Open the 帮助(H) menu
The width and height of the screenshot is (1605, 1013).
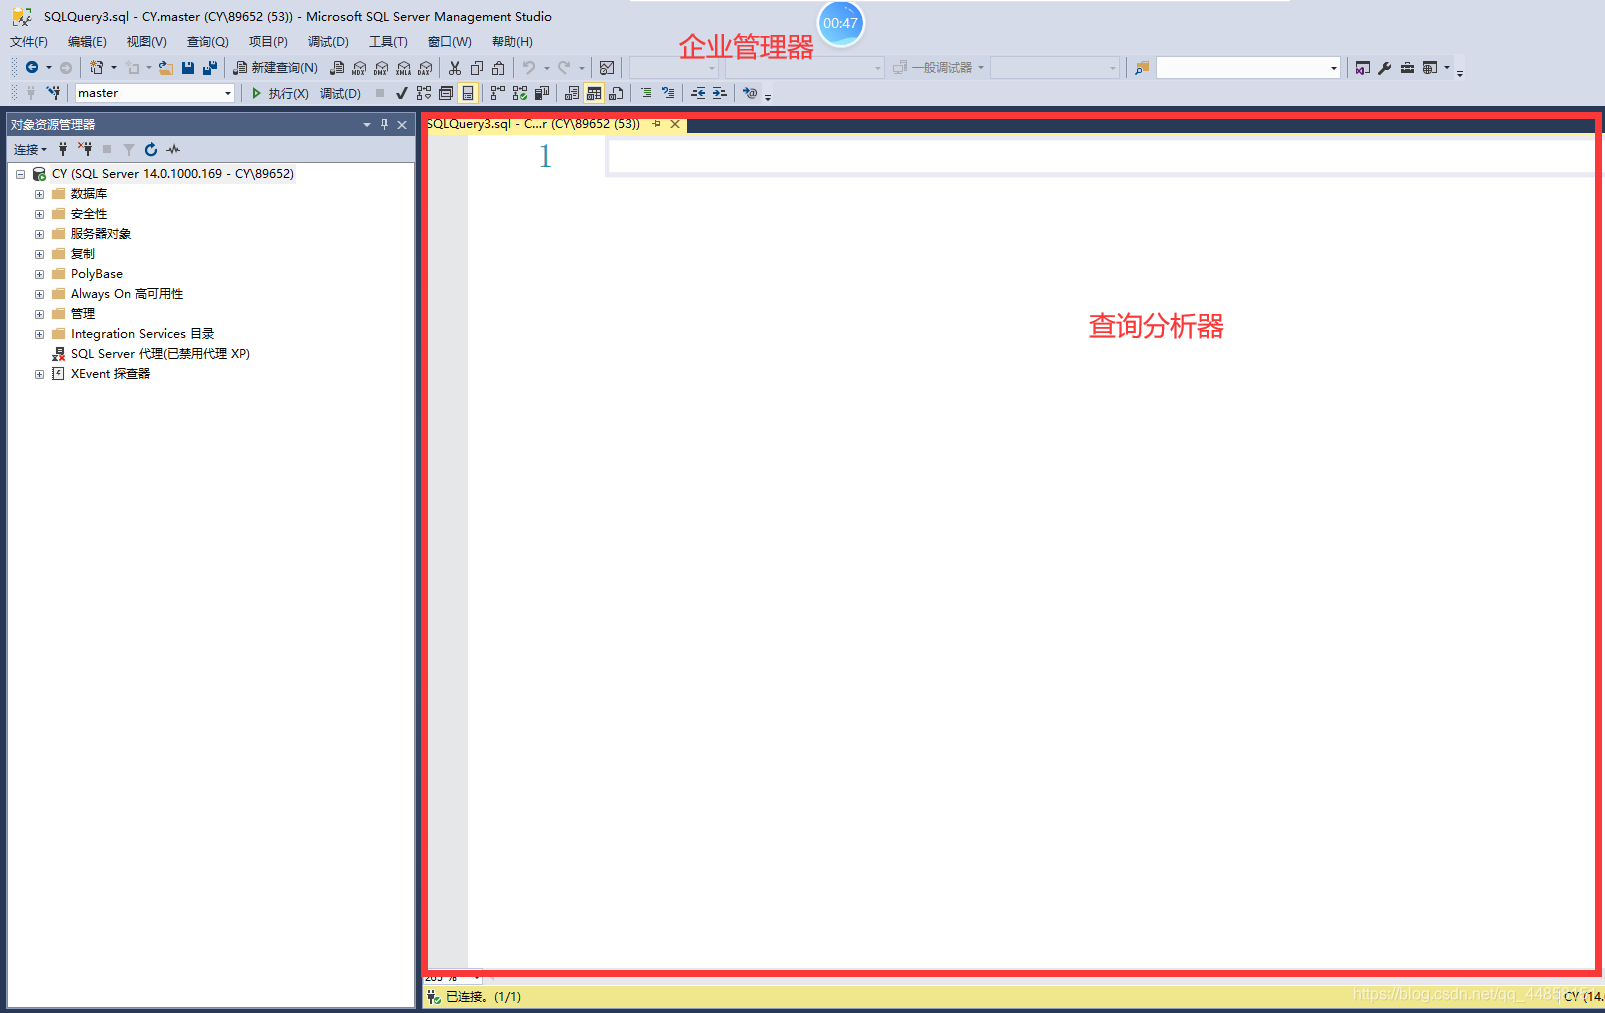click(x=512, y=42)
